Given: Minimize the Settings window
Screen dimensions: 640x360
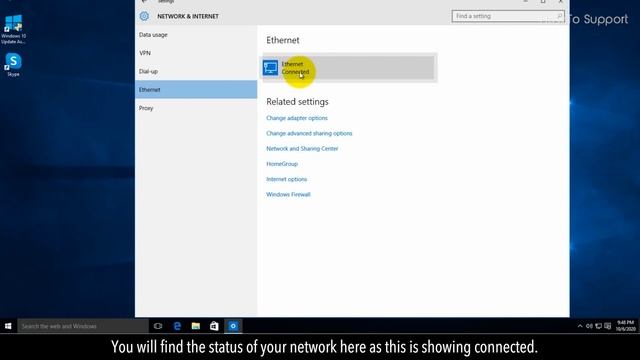Looking at the screenshot, I should click(525, 2).
